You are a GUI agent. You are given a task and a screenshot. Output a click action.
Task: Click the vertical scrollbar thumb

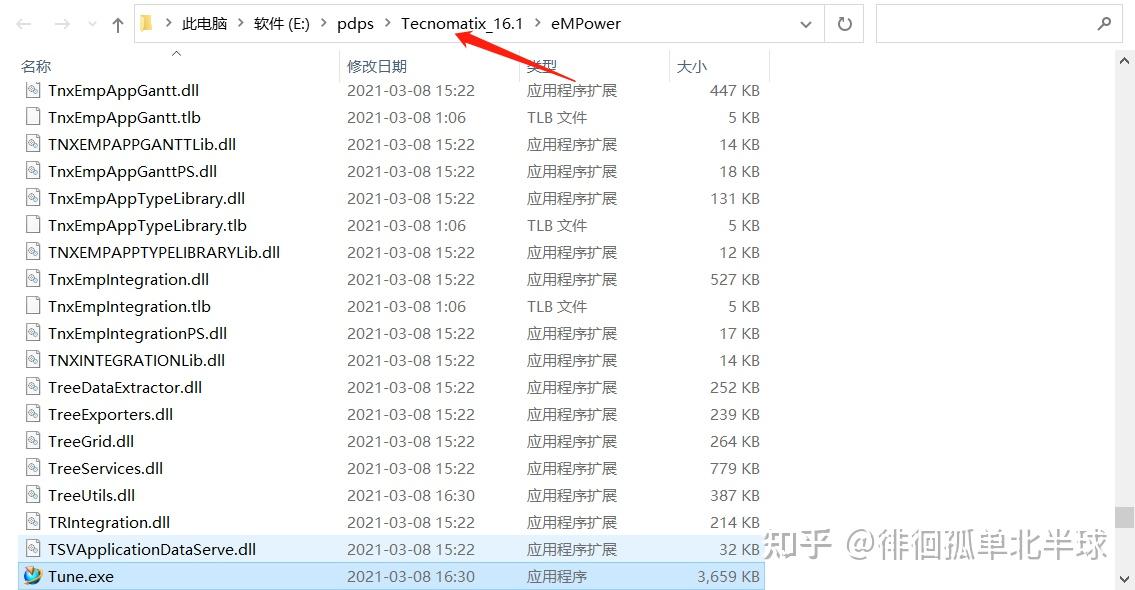point(1125,518)
